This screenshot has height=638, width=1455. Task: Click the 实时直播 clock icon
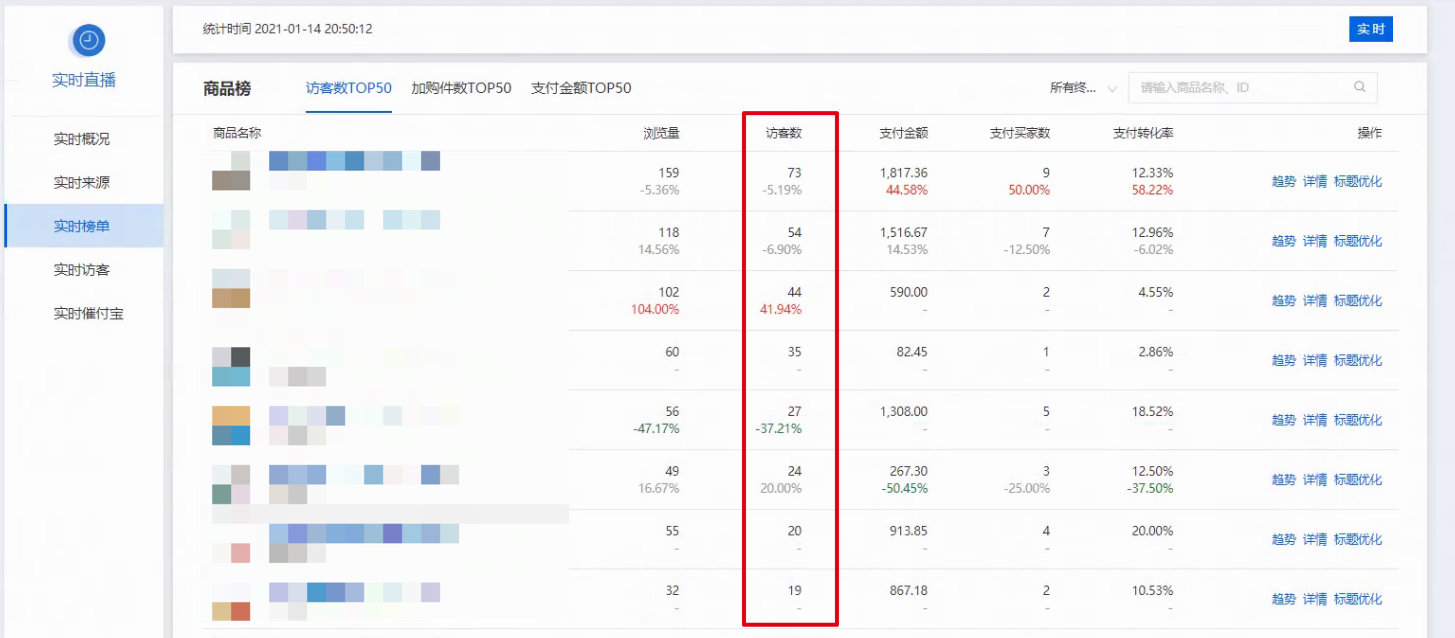click(86, 40)
